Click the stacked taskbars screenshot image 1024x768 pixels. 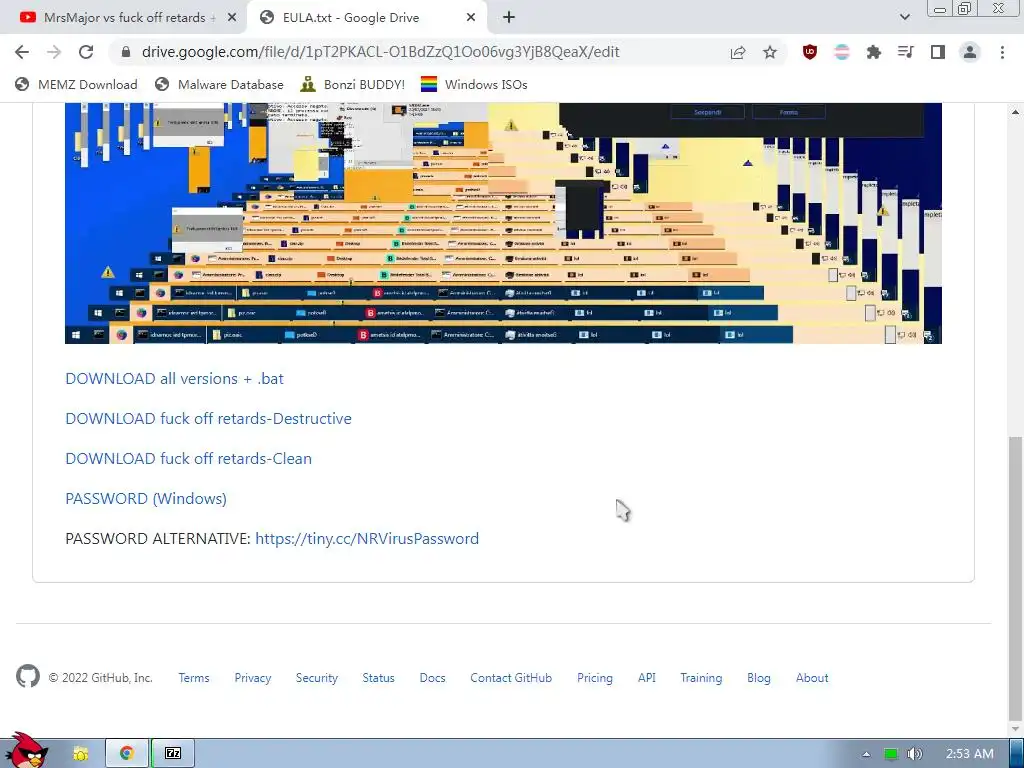click(503, 223)
